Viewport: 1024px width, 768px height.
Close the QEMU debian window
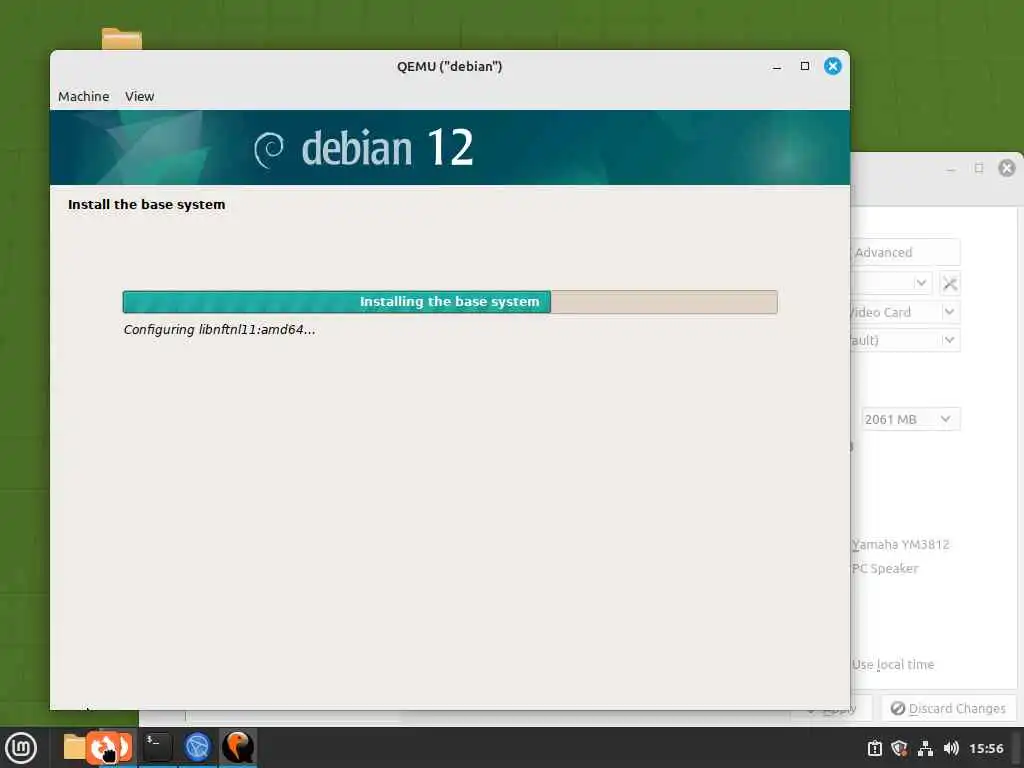[x=832, y=66]
